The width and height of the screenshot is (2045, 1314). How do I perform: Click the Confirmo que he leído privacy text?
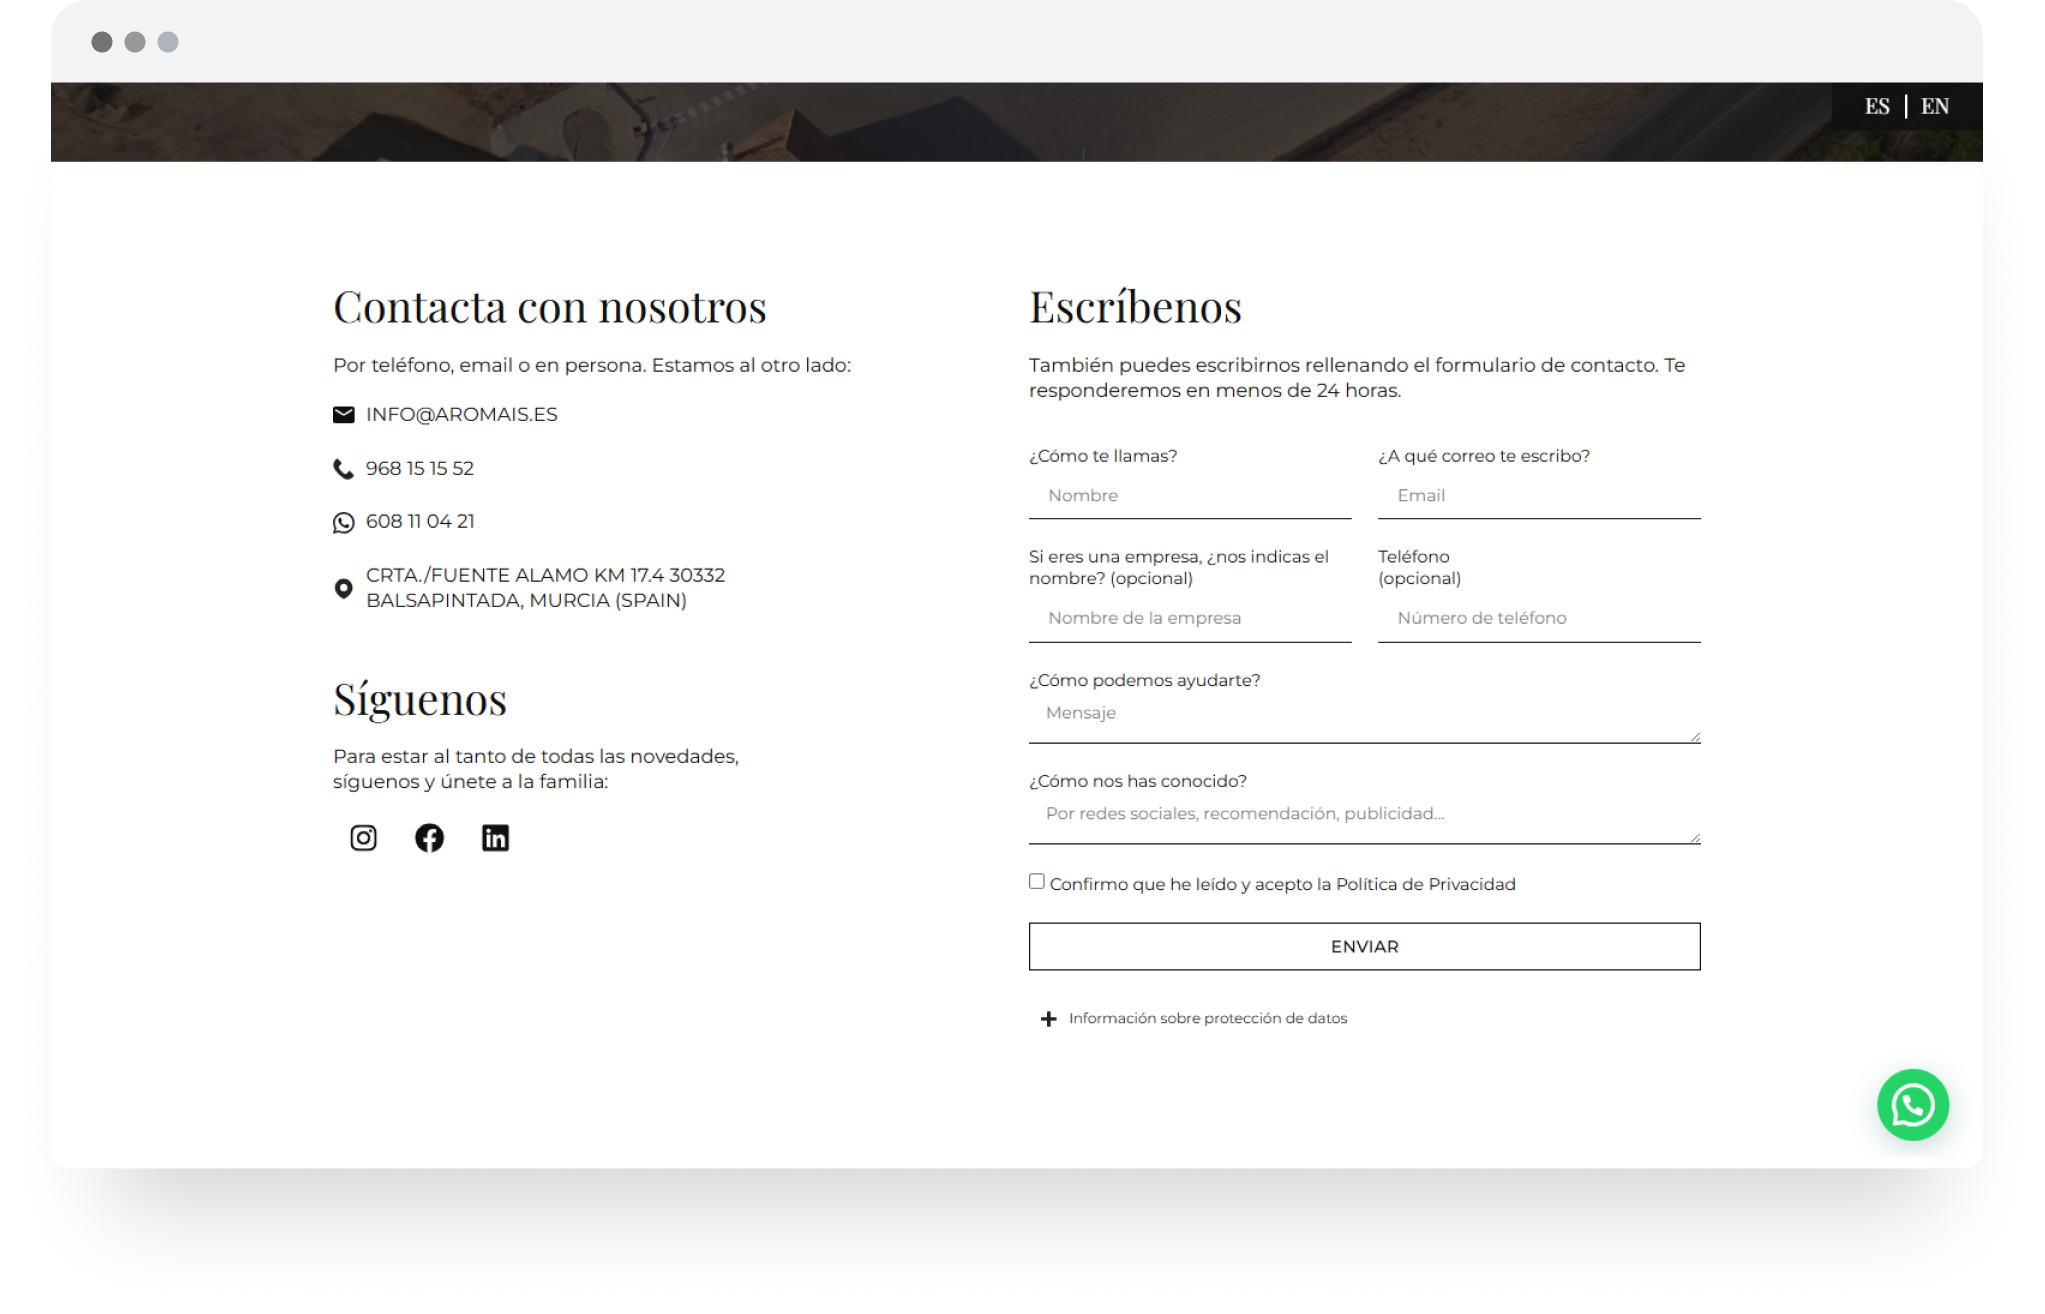point(1283,884)
